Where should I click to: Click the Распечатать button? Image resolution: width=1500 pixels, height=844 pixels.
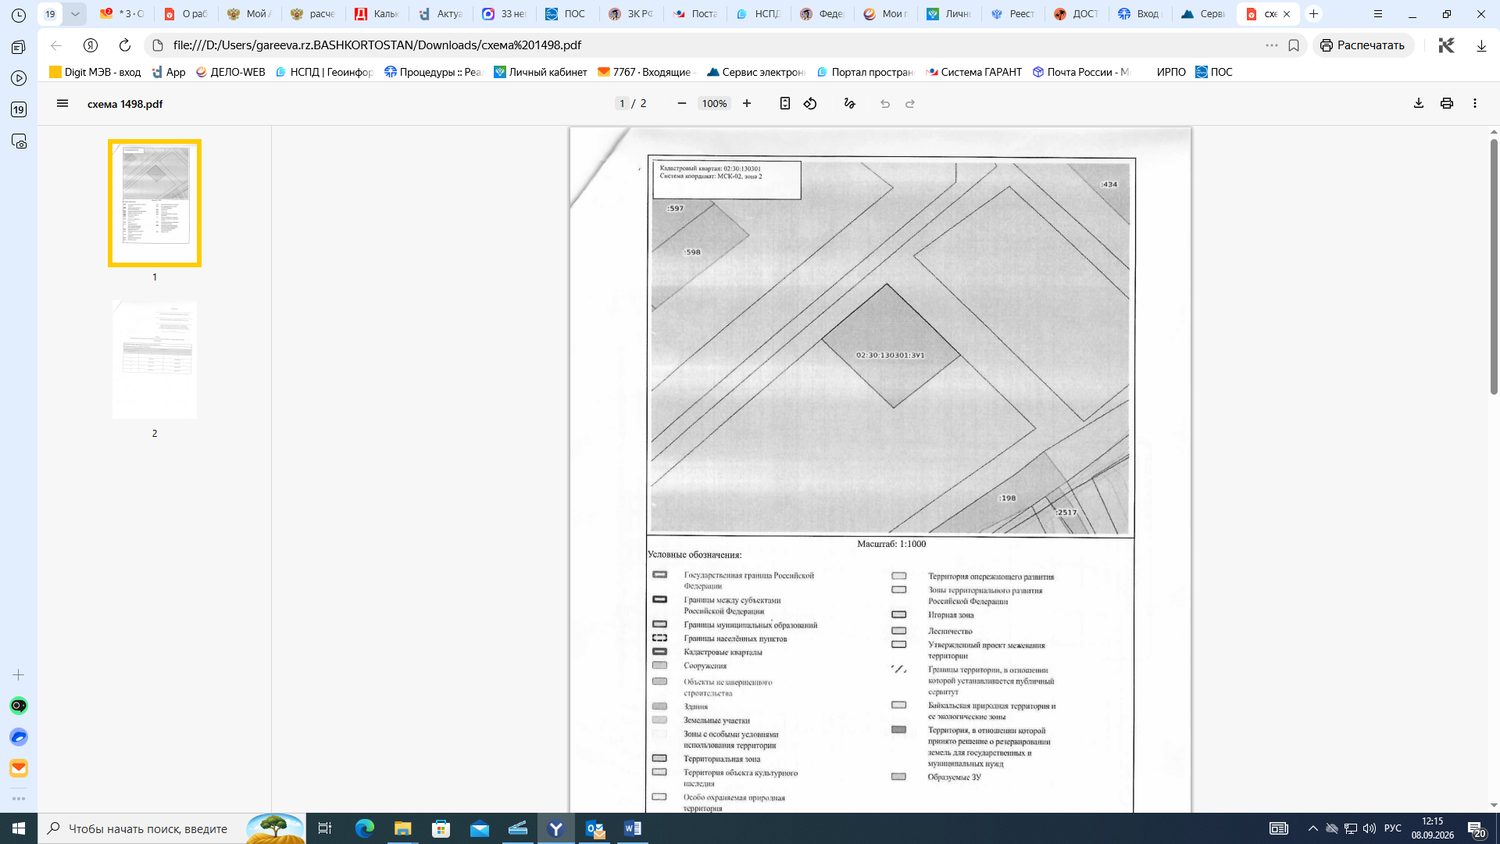[1362, 45]
